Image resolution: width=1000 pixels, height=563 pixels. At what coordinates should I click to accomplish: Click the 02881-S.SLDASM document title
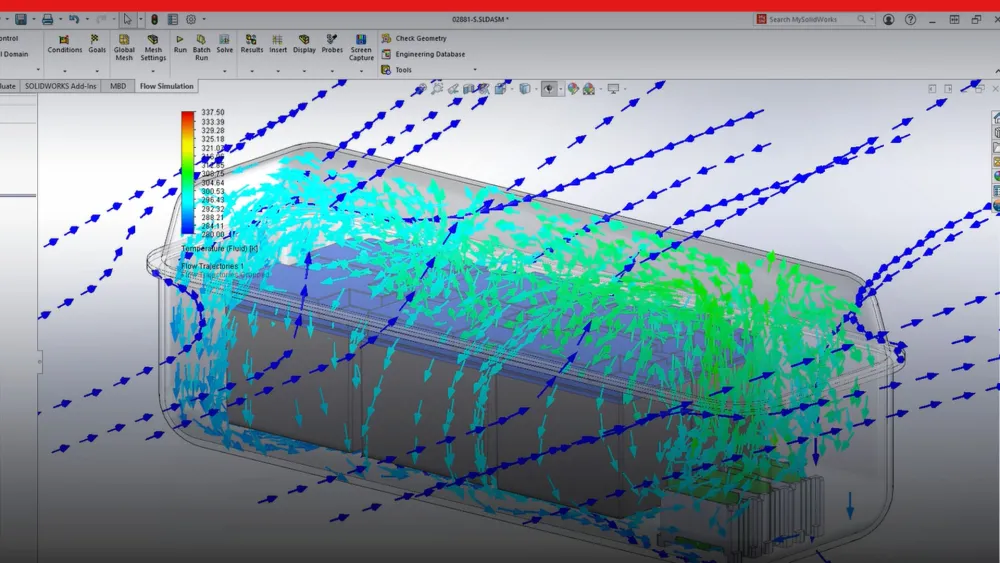(x=480, y=20)
